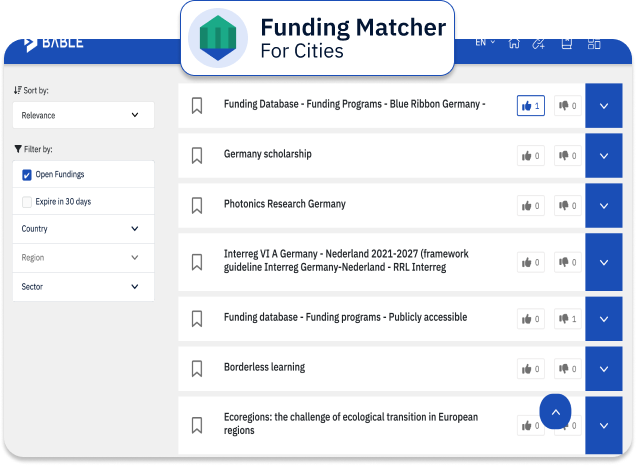636x465 pixels.
Task: Bookmark the Germany scholarship funding
Action: tap(197, 155)
